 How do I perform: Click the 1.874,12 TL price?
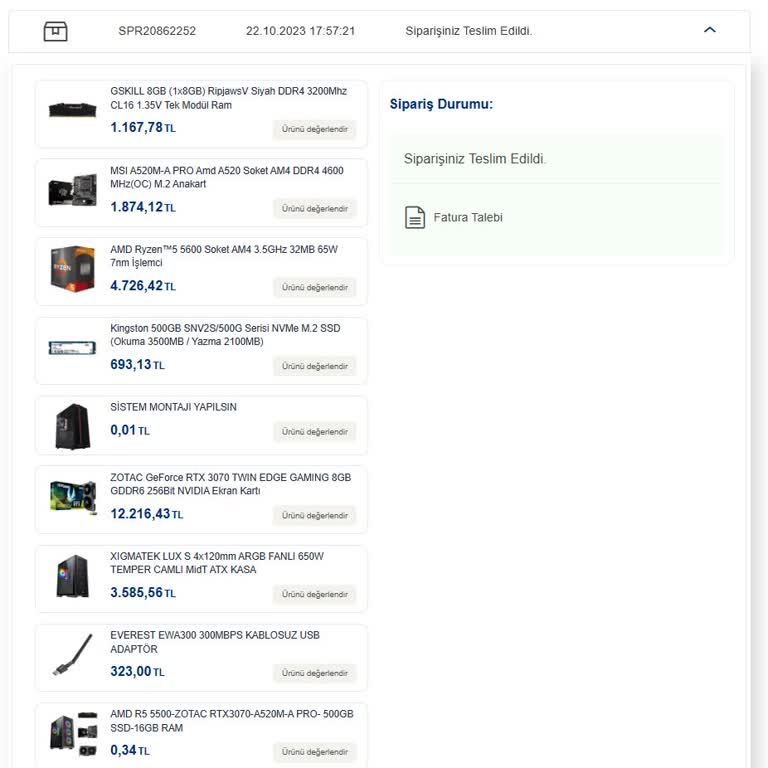point(143,207)
